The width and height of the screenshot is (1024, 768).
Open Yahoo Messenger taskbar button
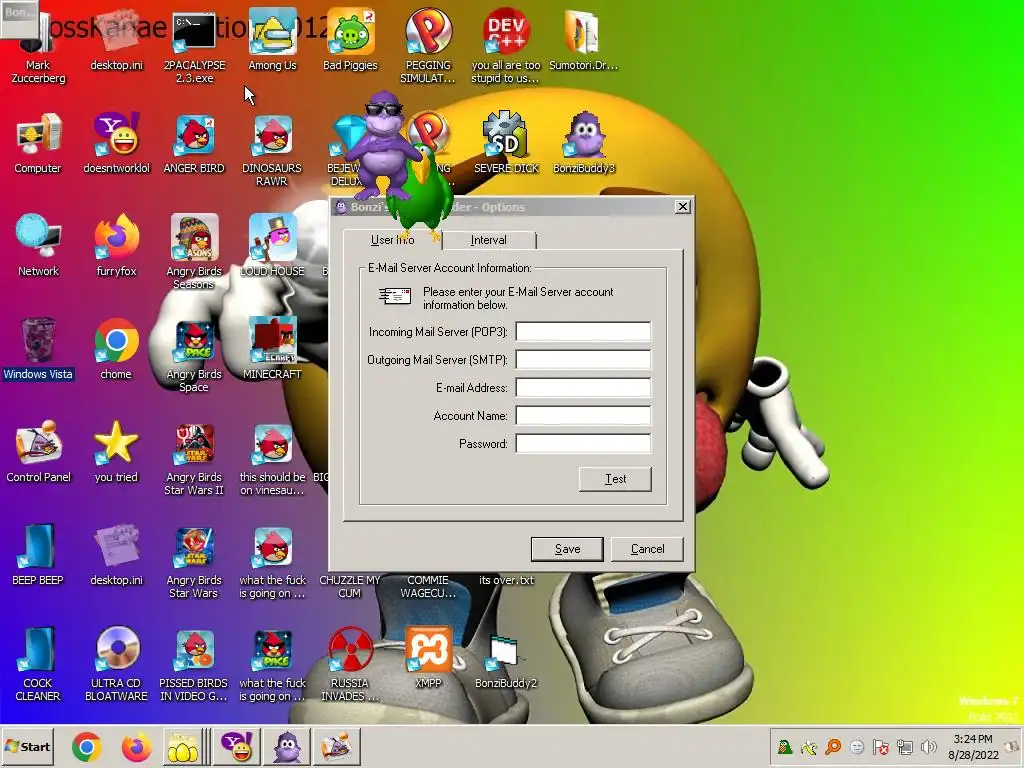pos(237,746)
